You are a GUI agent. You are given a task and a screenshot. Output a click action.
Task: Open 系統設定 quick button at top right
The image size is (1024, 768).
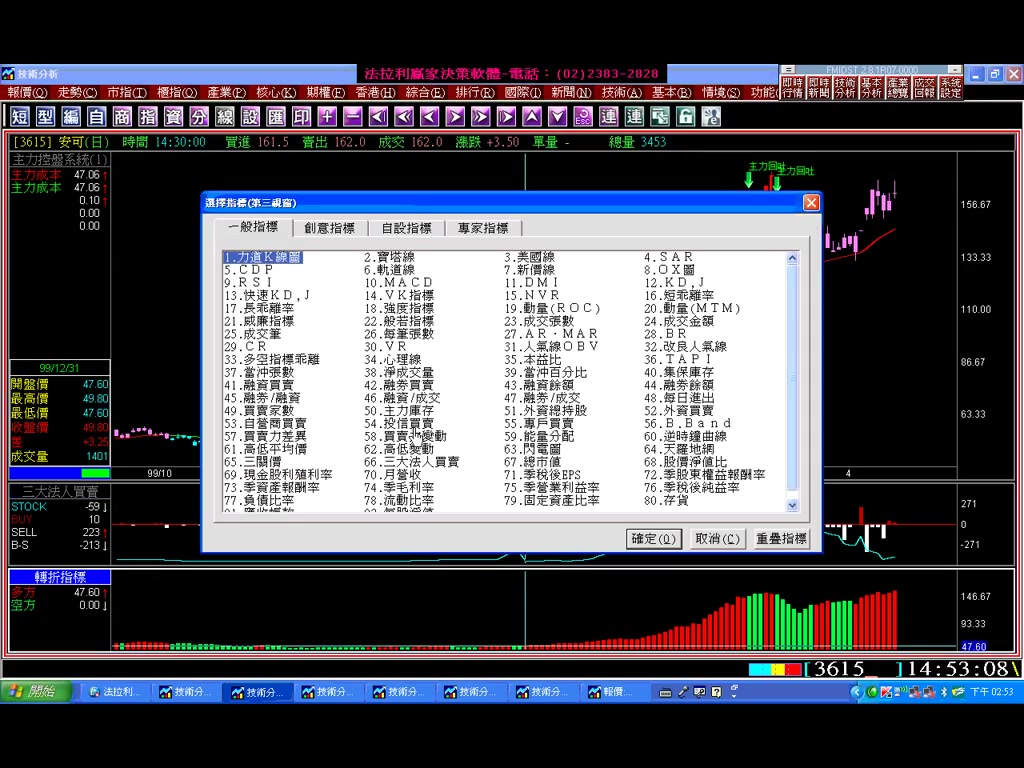(950, 88)
